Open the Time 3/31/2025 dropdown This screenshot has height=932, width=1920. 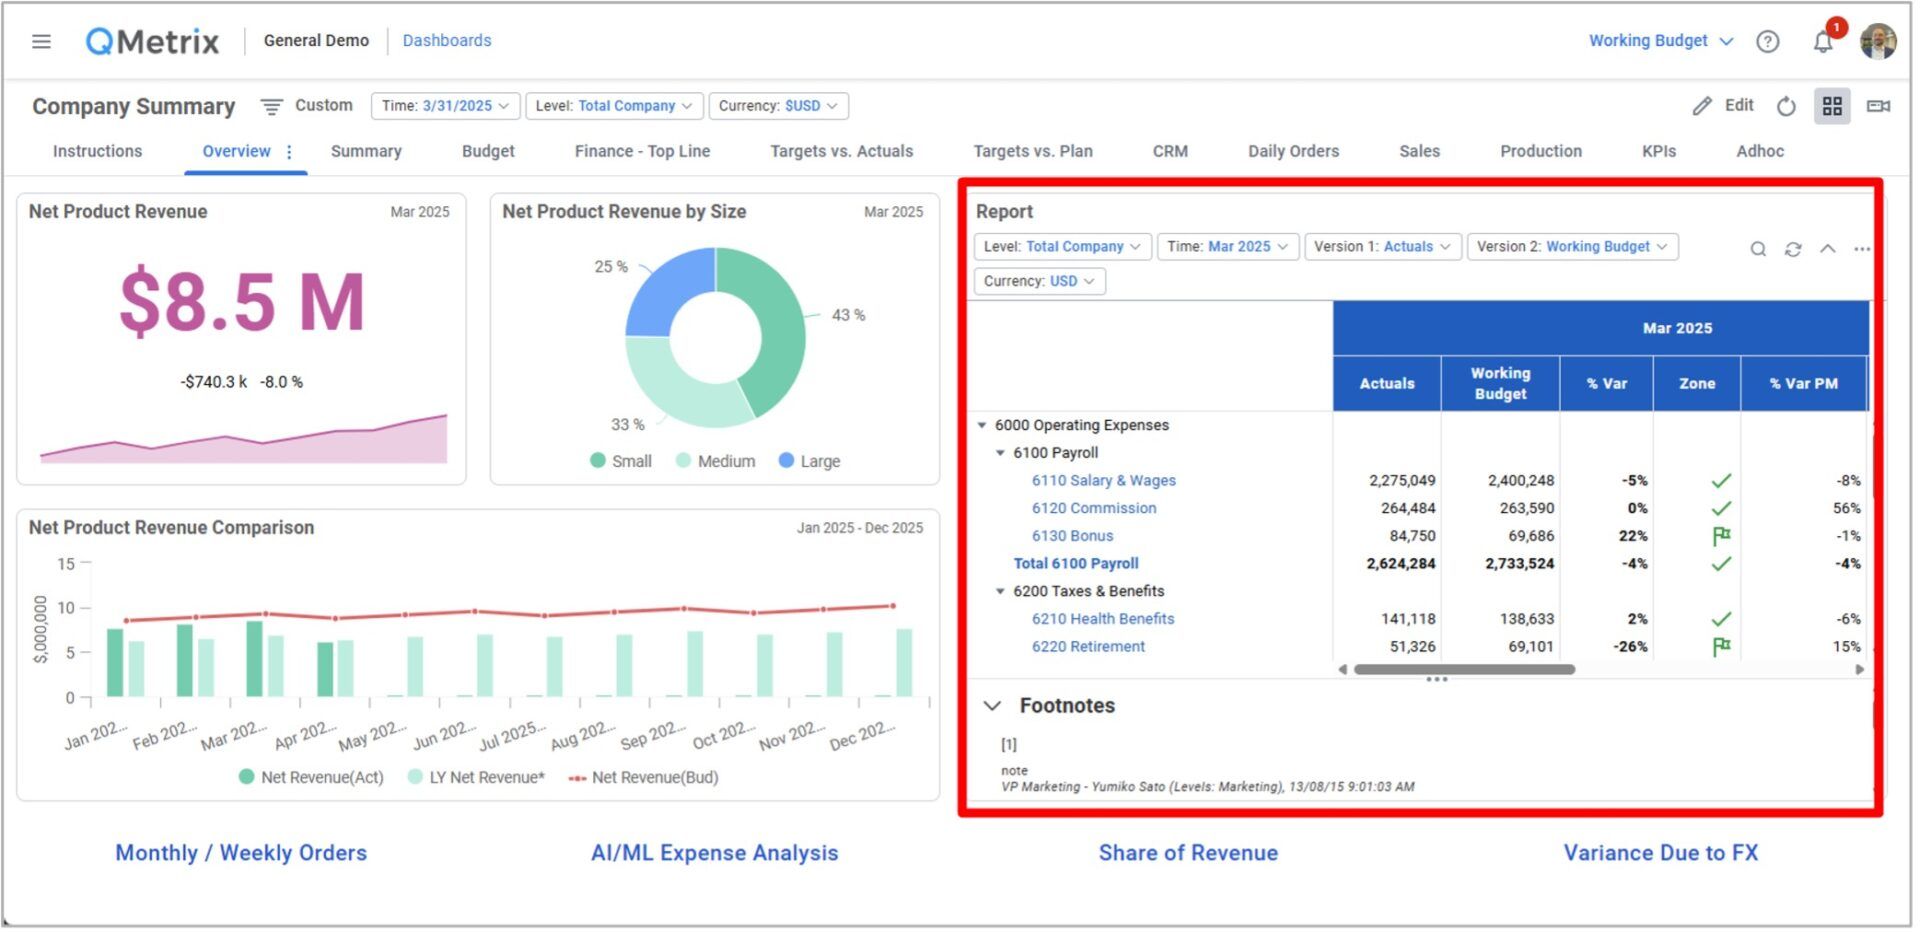pos(445,106)
